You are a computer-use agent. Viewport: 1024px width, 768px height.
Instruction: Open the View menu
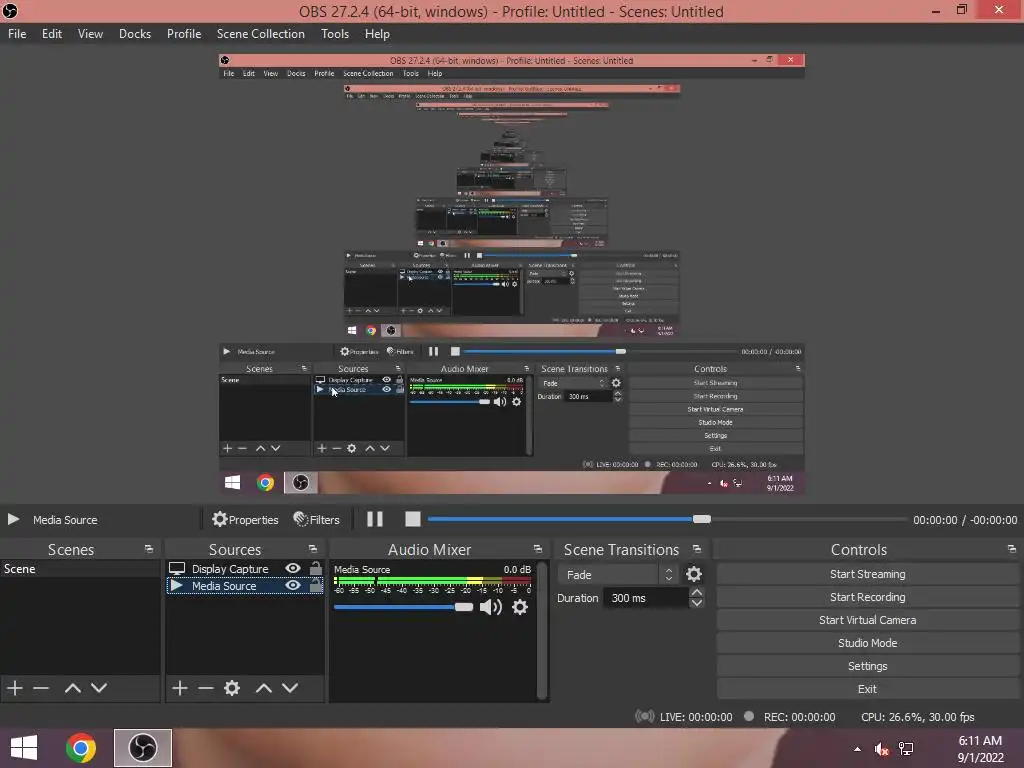point(90,34)
